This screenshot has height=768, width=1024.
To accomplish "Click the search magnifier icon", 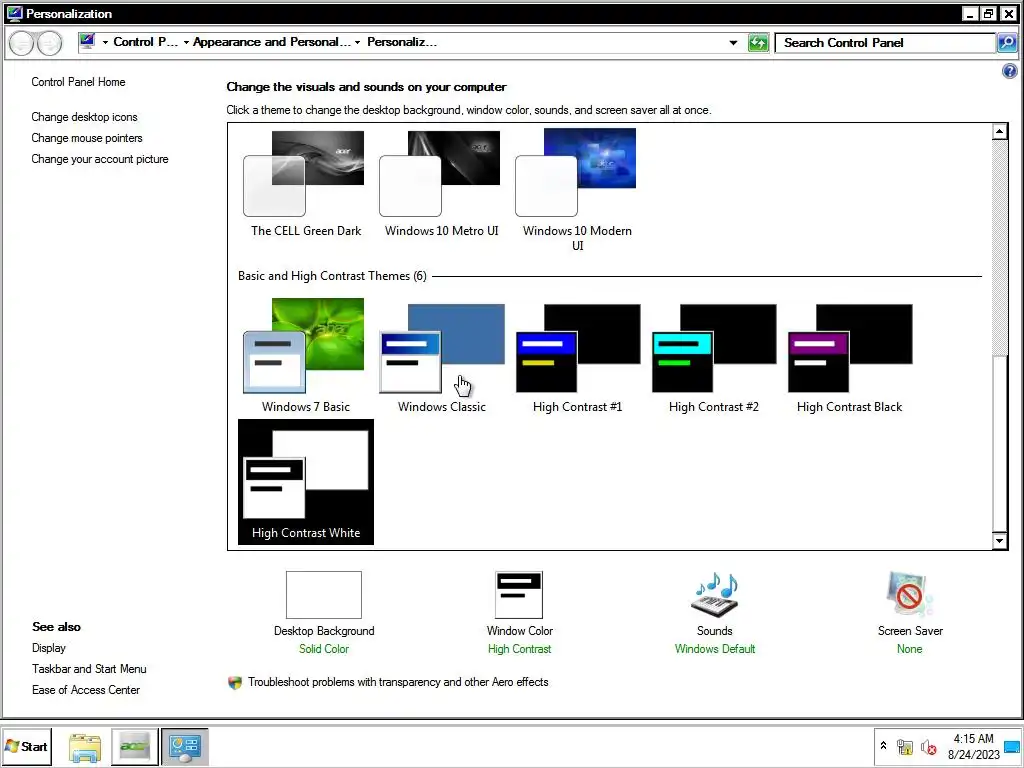I will pyautogui.click(x=1007, y=43).
